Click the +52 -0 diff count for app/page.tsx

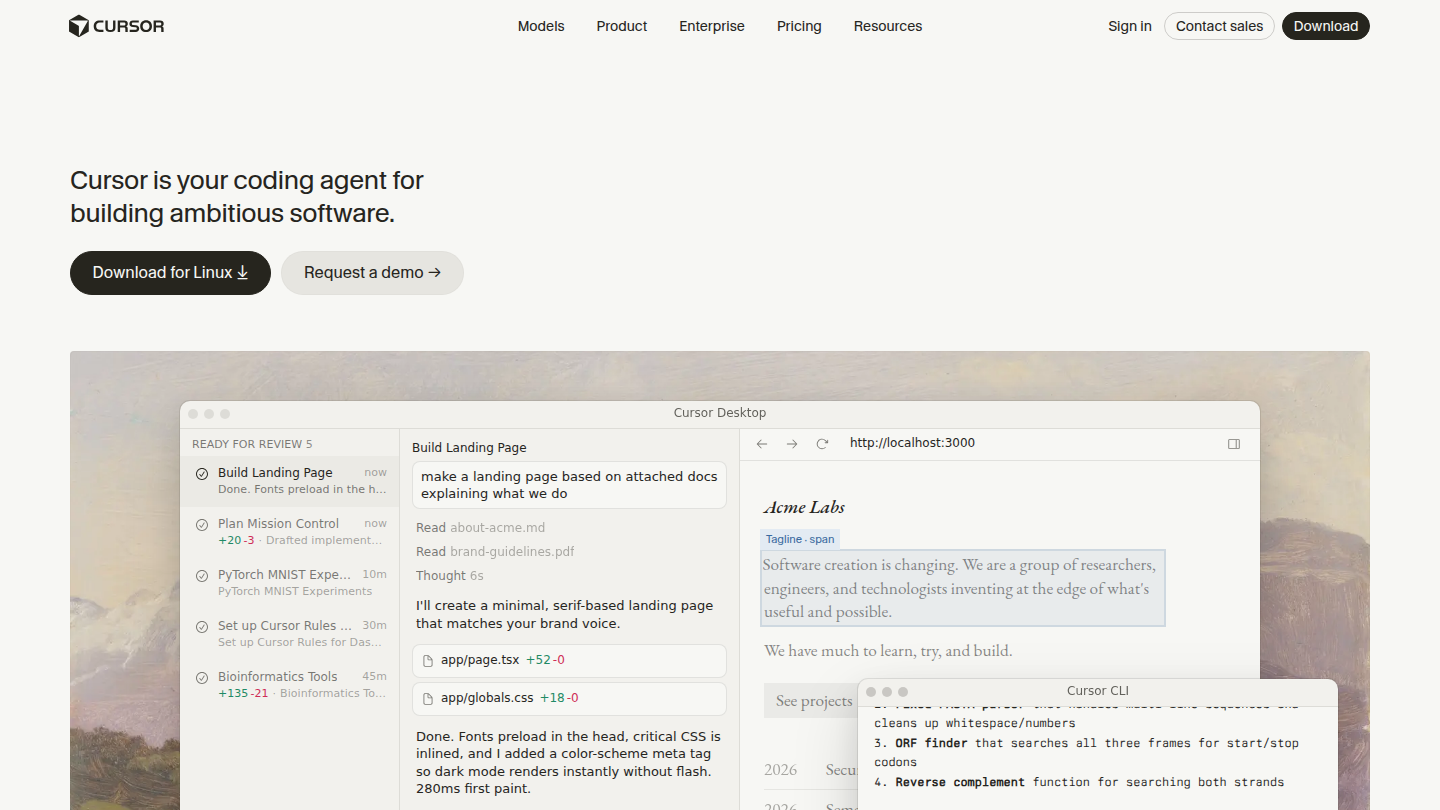[545, 660]
